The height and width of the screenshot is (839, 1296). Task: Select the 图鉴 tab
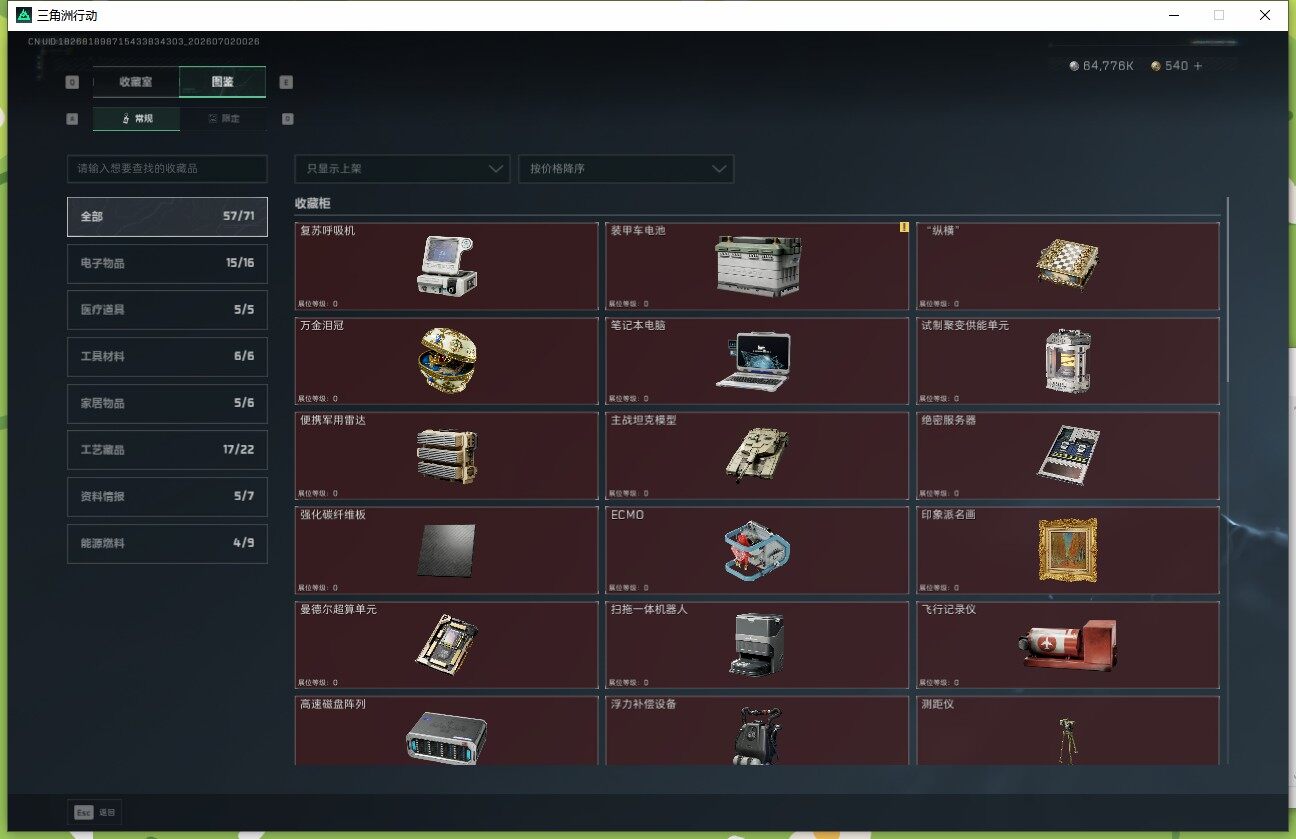click(223, 82)
